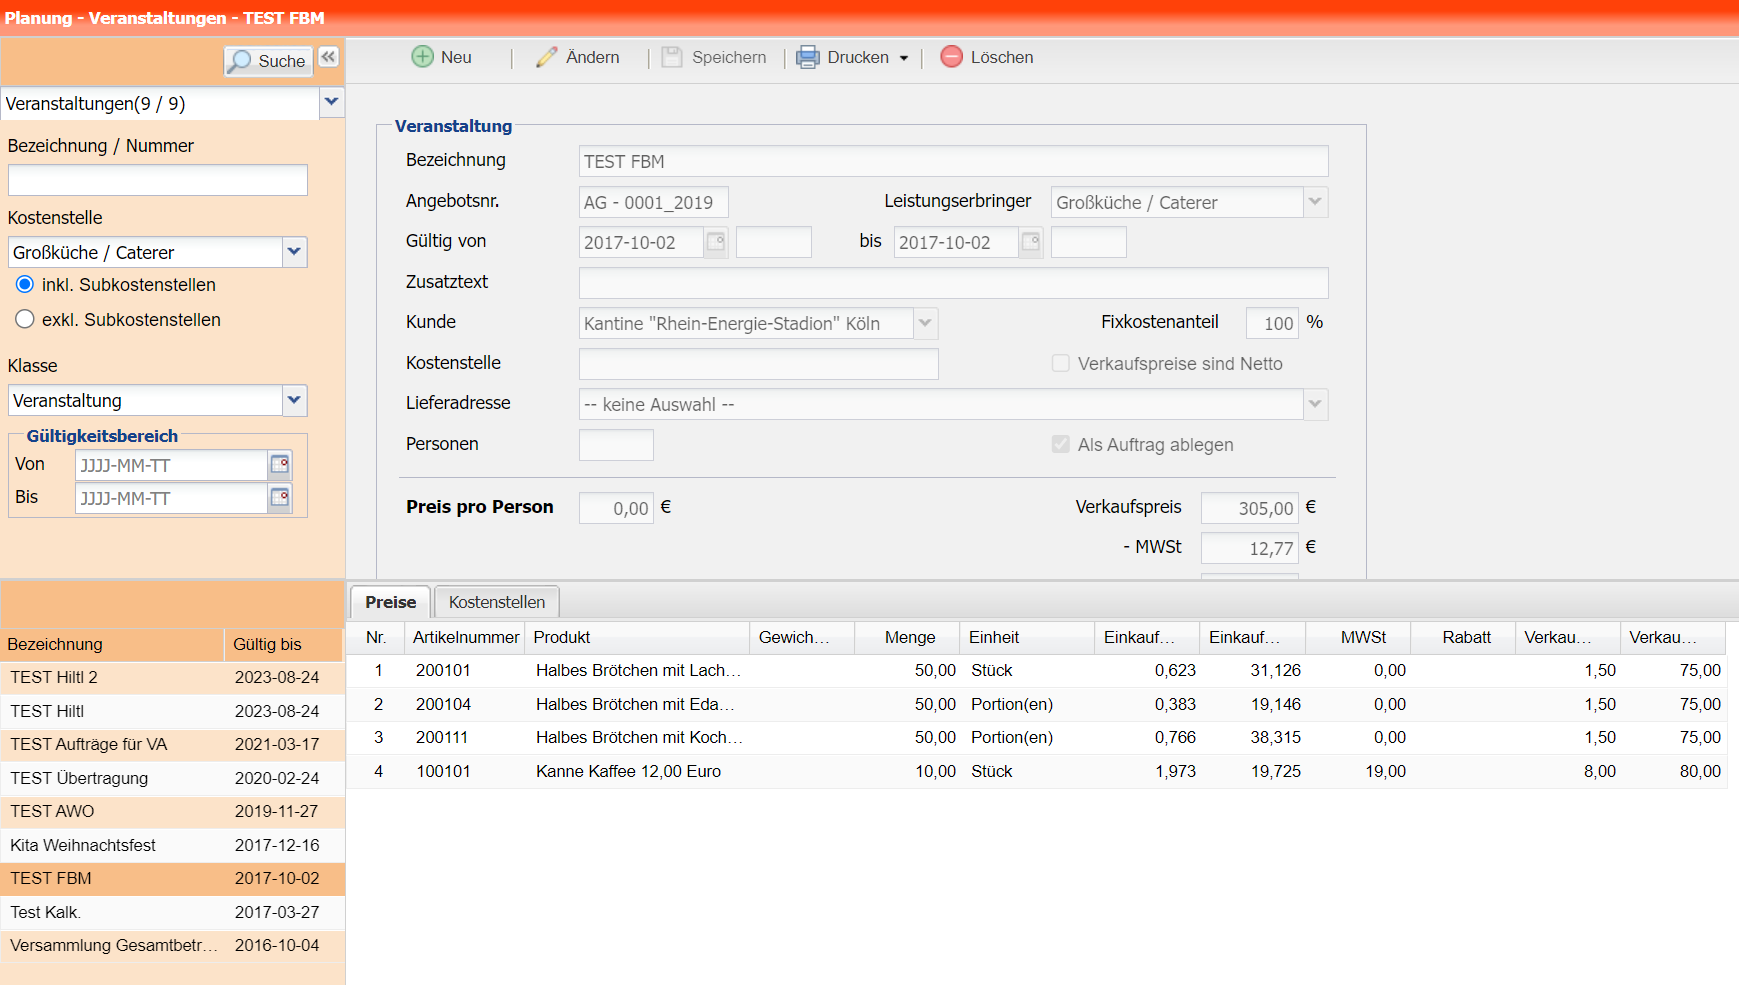The height and width of the screenshot is (985, 1739).
Task: Expand the Klasse Veranstaltung dropdown
Action: [x=294, y=400]
